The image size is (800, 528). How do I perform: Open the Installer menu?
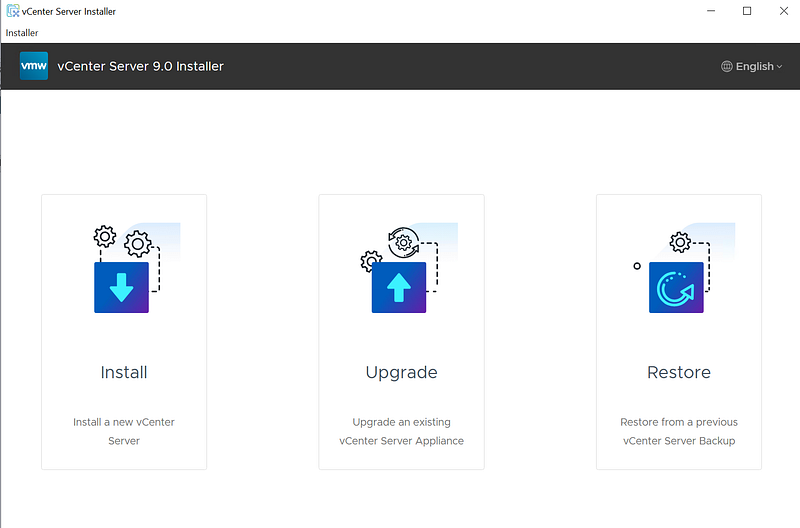click(22, 33)
